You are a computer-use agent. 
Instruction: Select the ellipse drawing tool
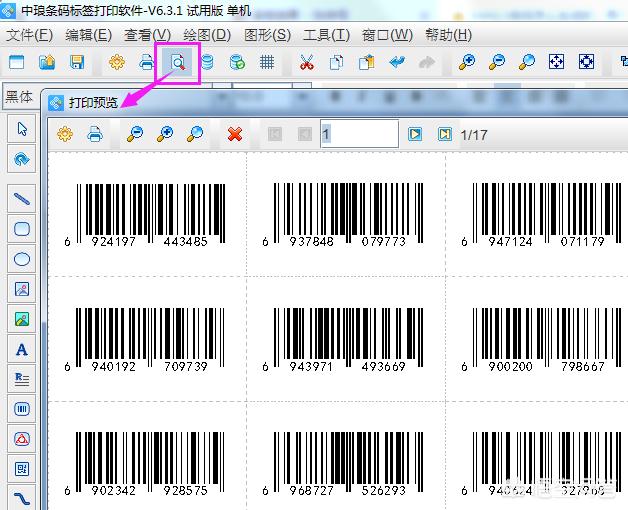coord(22,259)
